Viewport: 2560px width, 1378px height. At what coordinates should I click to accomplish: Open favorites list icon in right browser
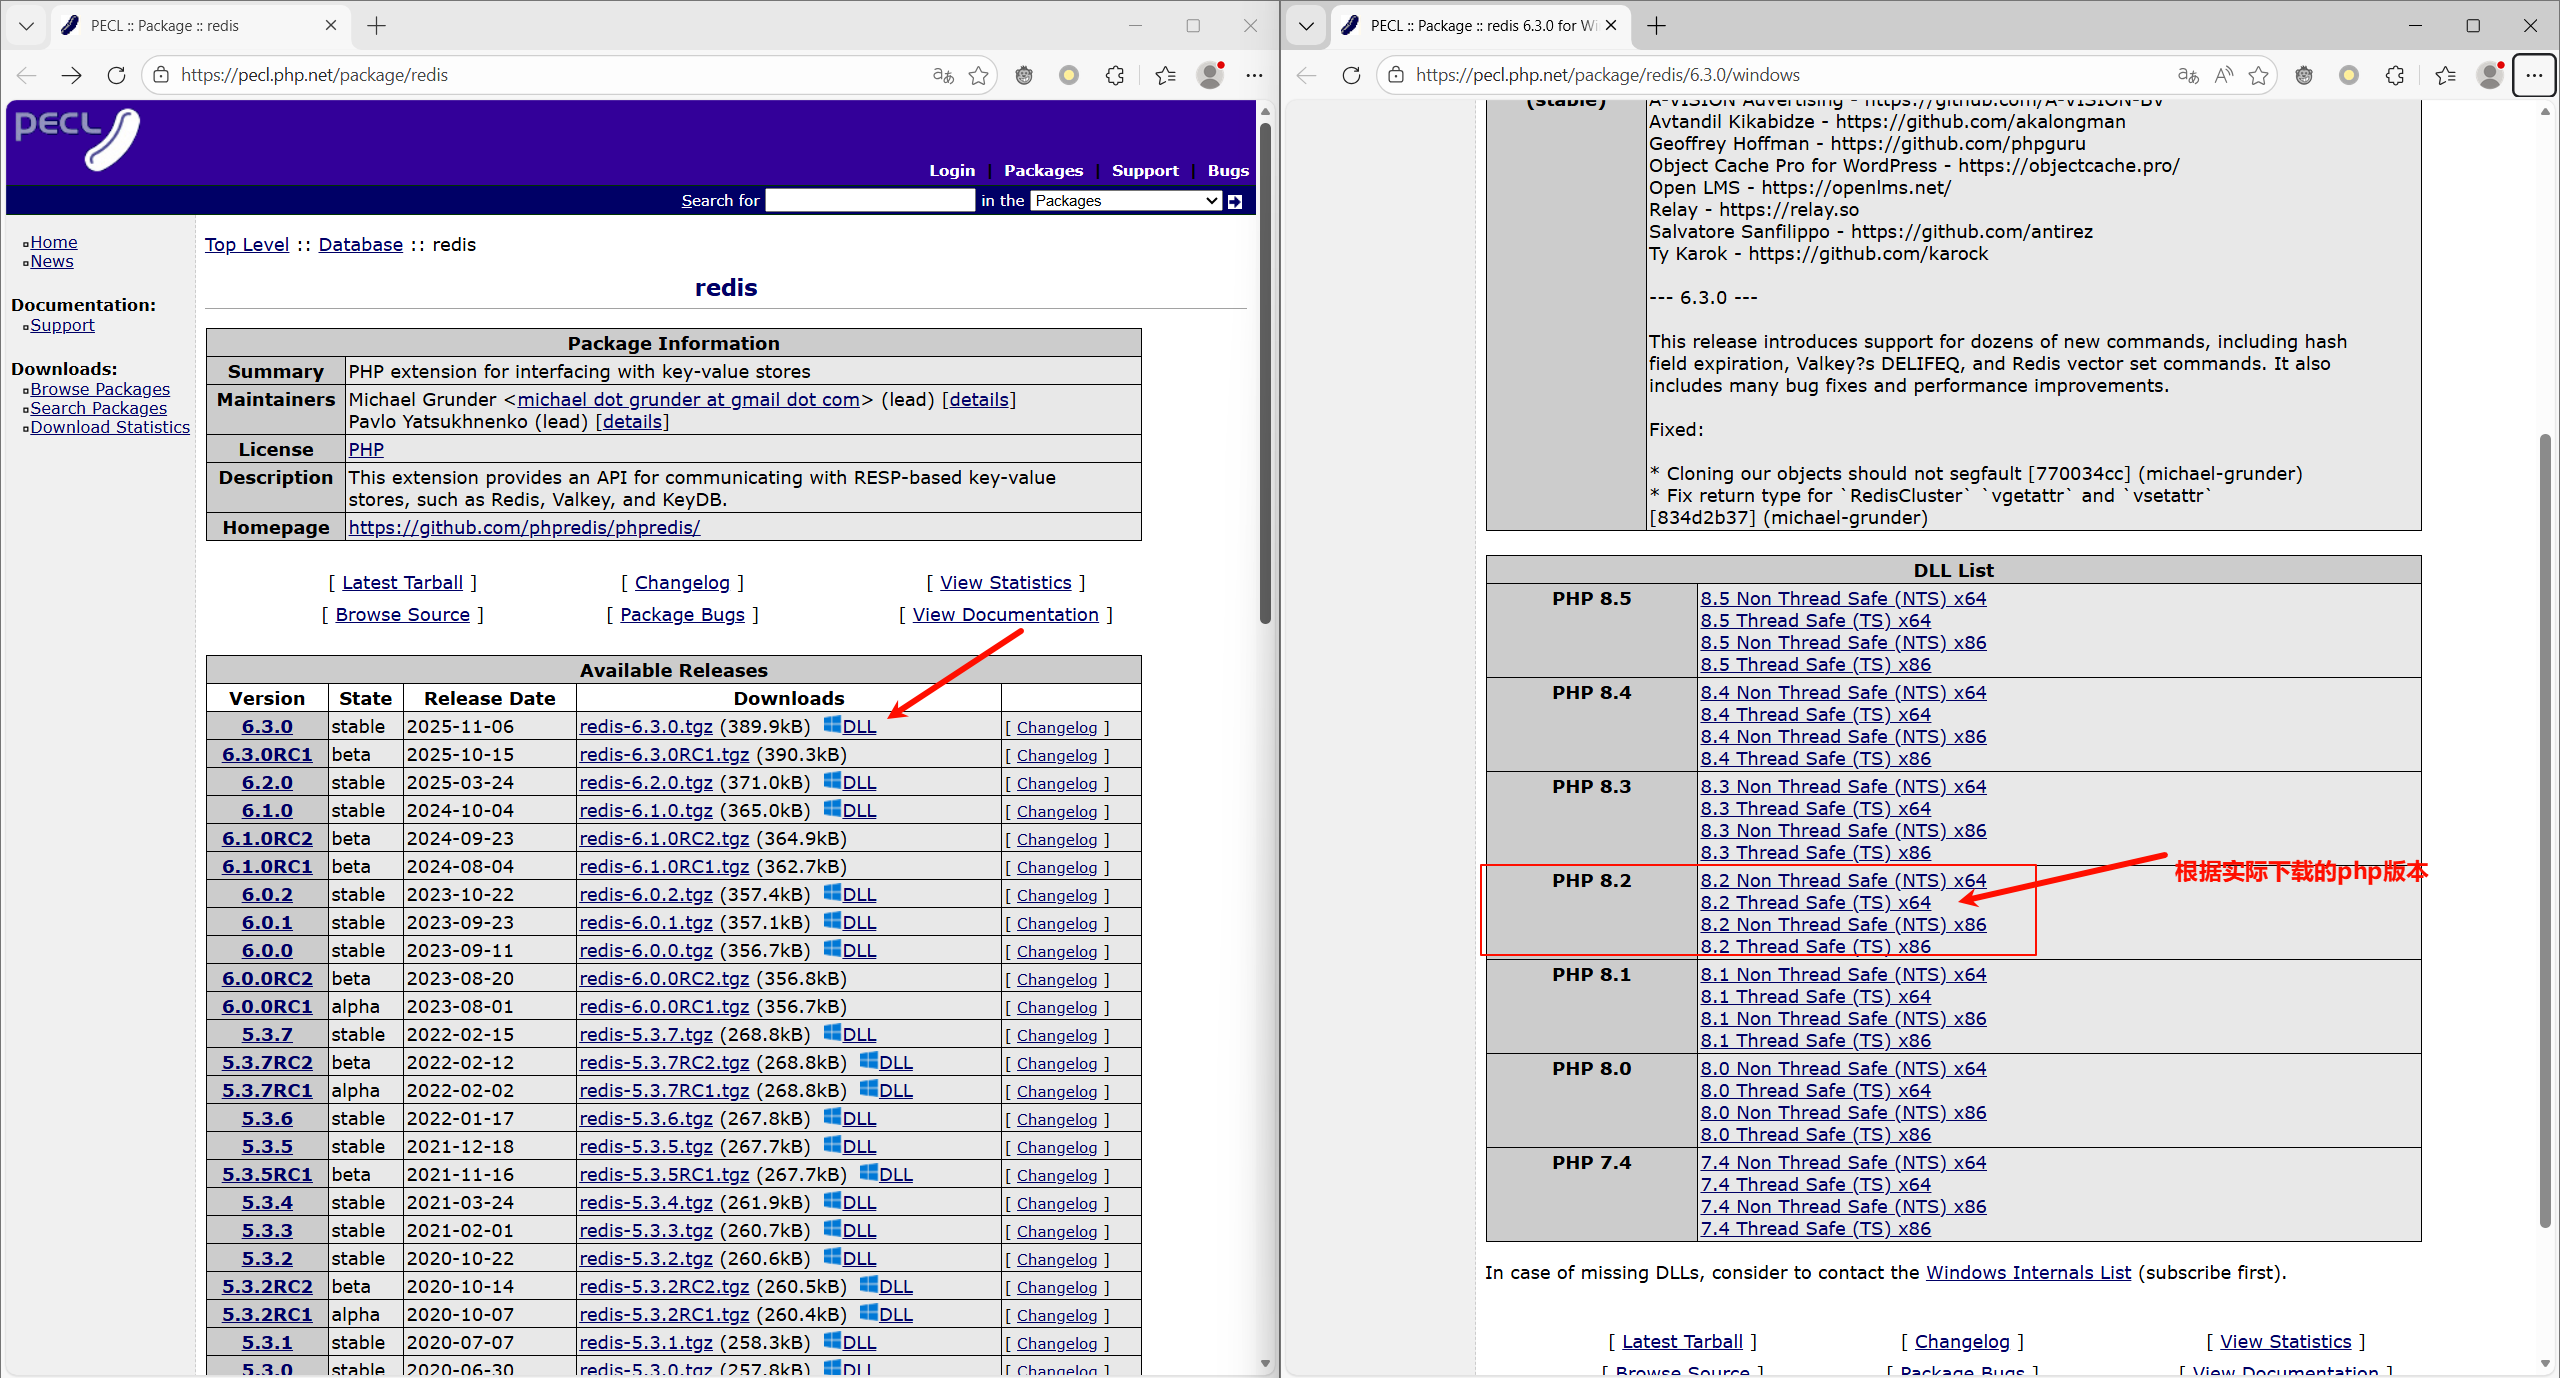tap(2445, 75)
